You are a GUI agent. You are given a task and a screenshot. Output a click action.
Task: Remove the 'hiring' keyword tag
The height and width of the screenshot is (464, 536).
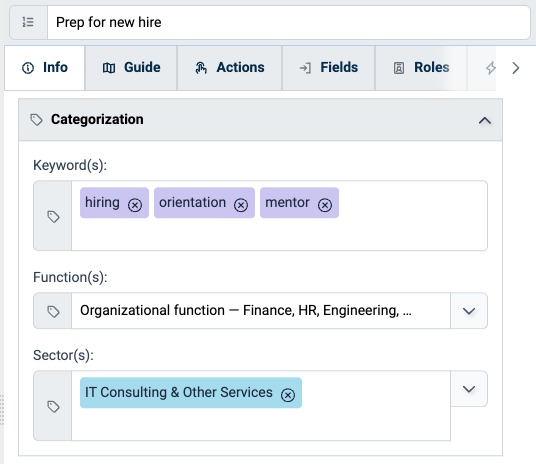coord(135,205)
